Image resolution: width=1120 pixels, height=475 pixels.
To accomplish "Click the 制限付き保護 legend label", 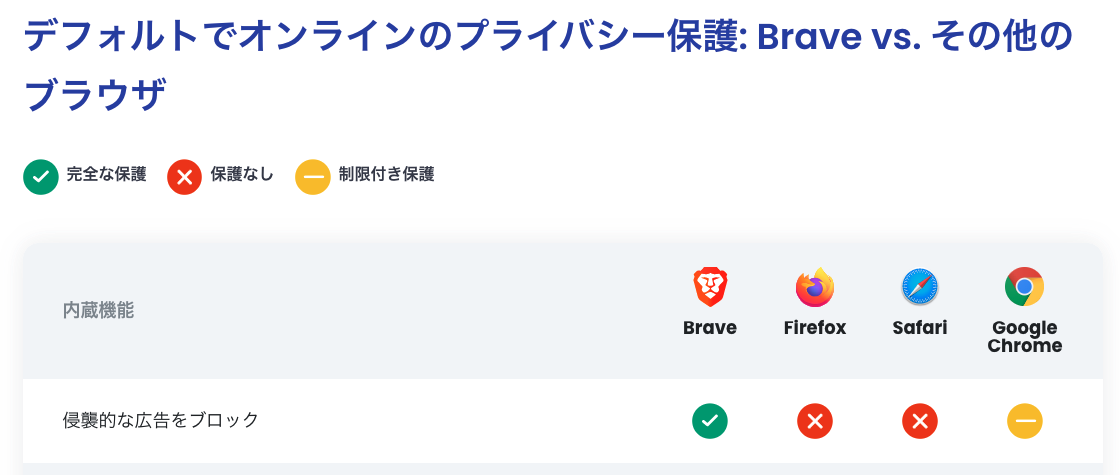I will (386, 175).
